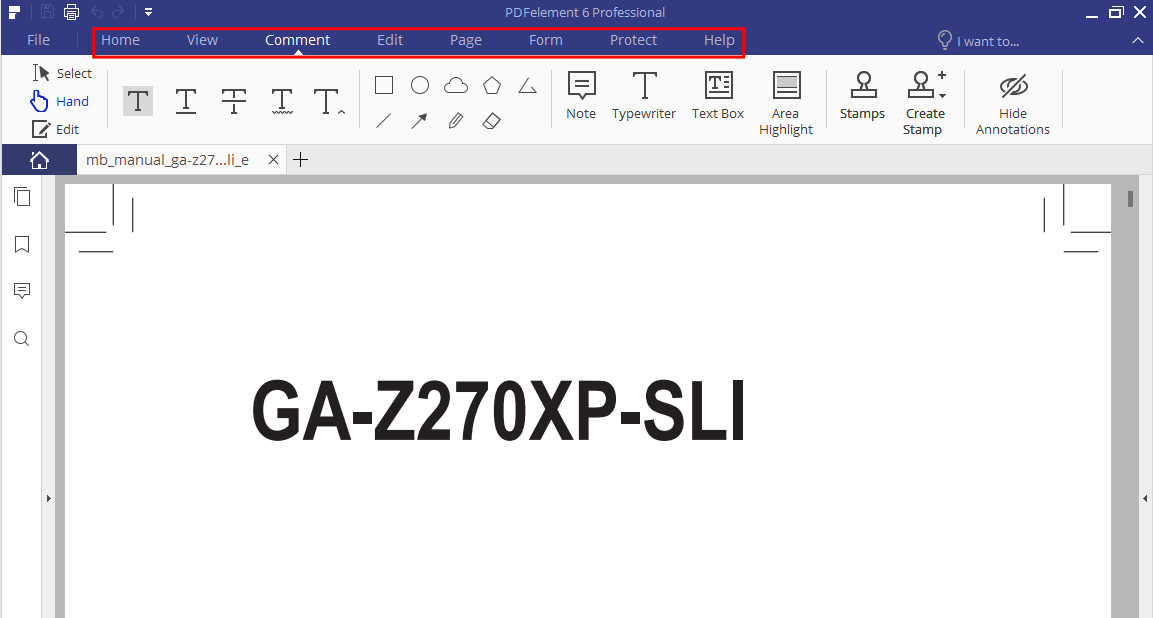Insert a Text Box
This screenshot has width=1153, height=618.
tap(718, 96)
